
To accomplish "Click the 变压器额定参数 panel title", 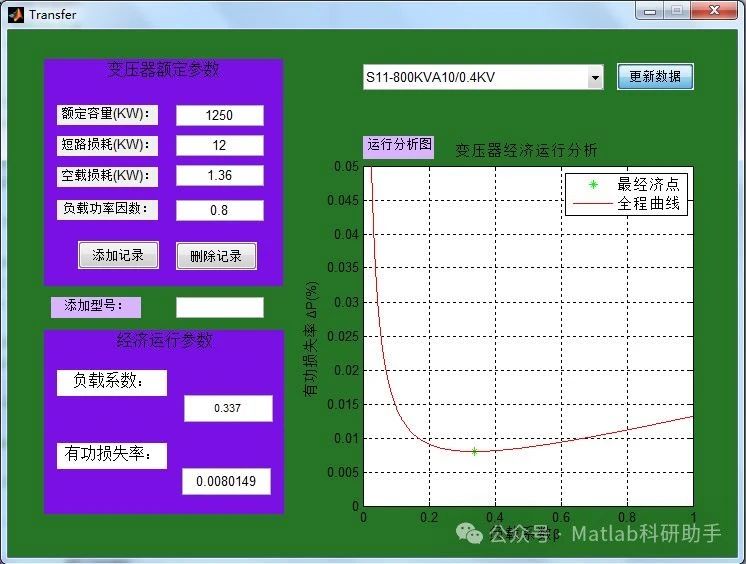I will pos(163,69).
